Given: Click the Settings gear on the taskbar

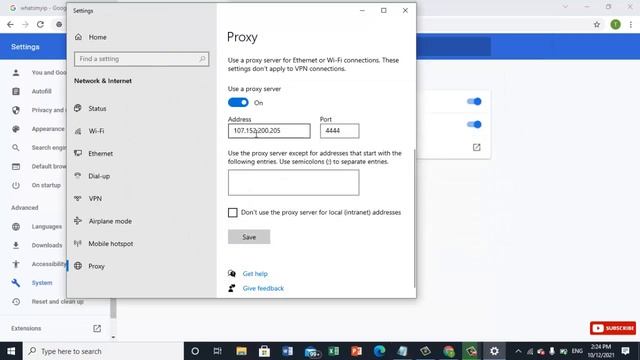Looking at the screenshot, I should (494, 351).
